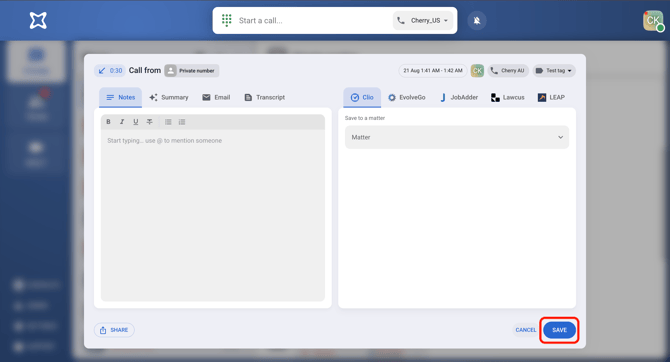Insert a bulleted list in notes
The width and height of the screenshot is (670, 362).
coord(168,122)
